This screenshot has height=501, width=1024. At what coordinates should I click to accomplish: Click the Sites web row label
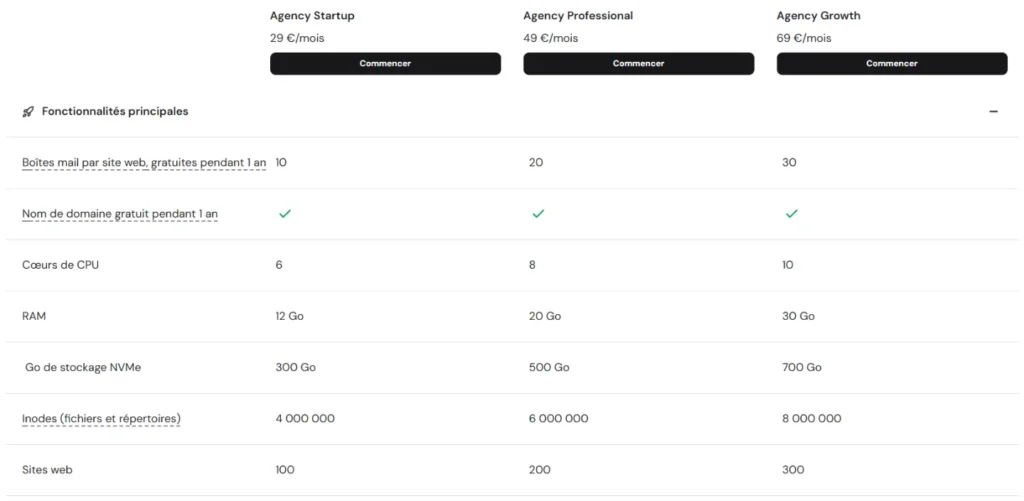click(47, 470)
